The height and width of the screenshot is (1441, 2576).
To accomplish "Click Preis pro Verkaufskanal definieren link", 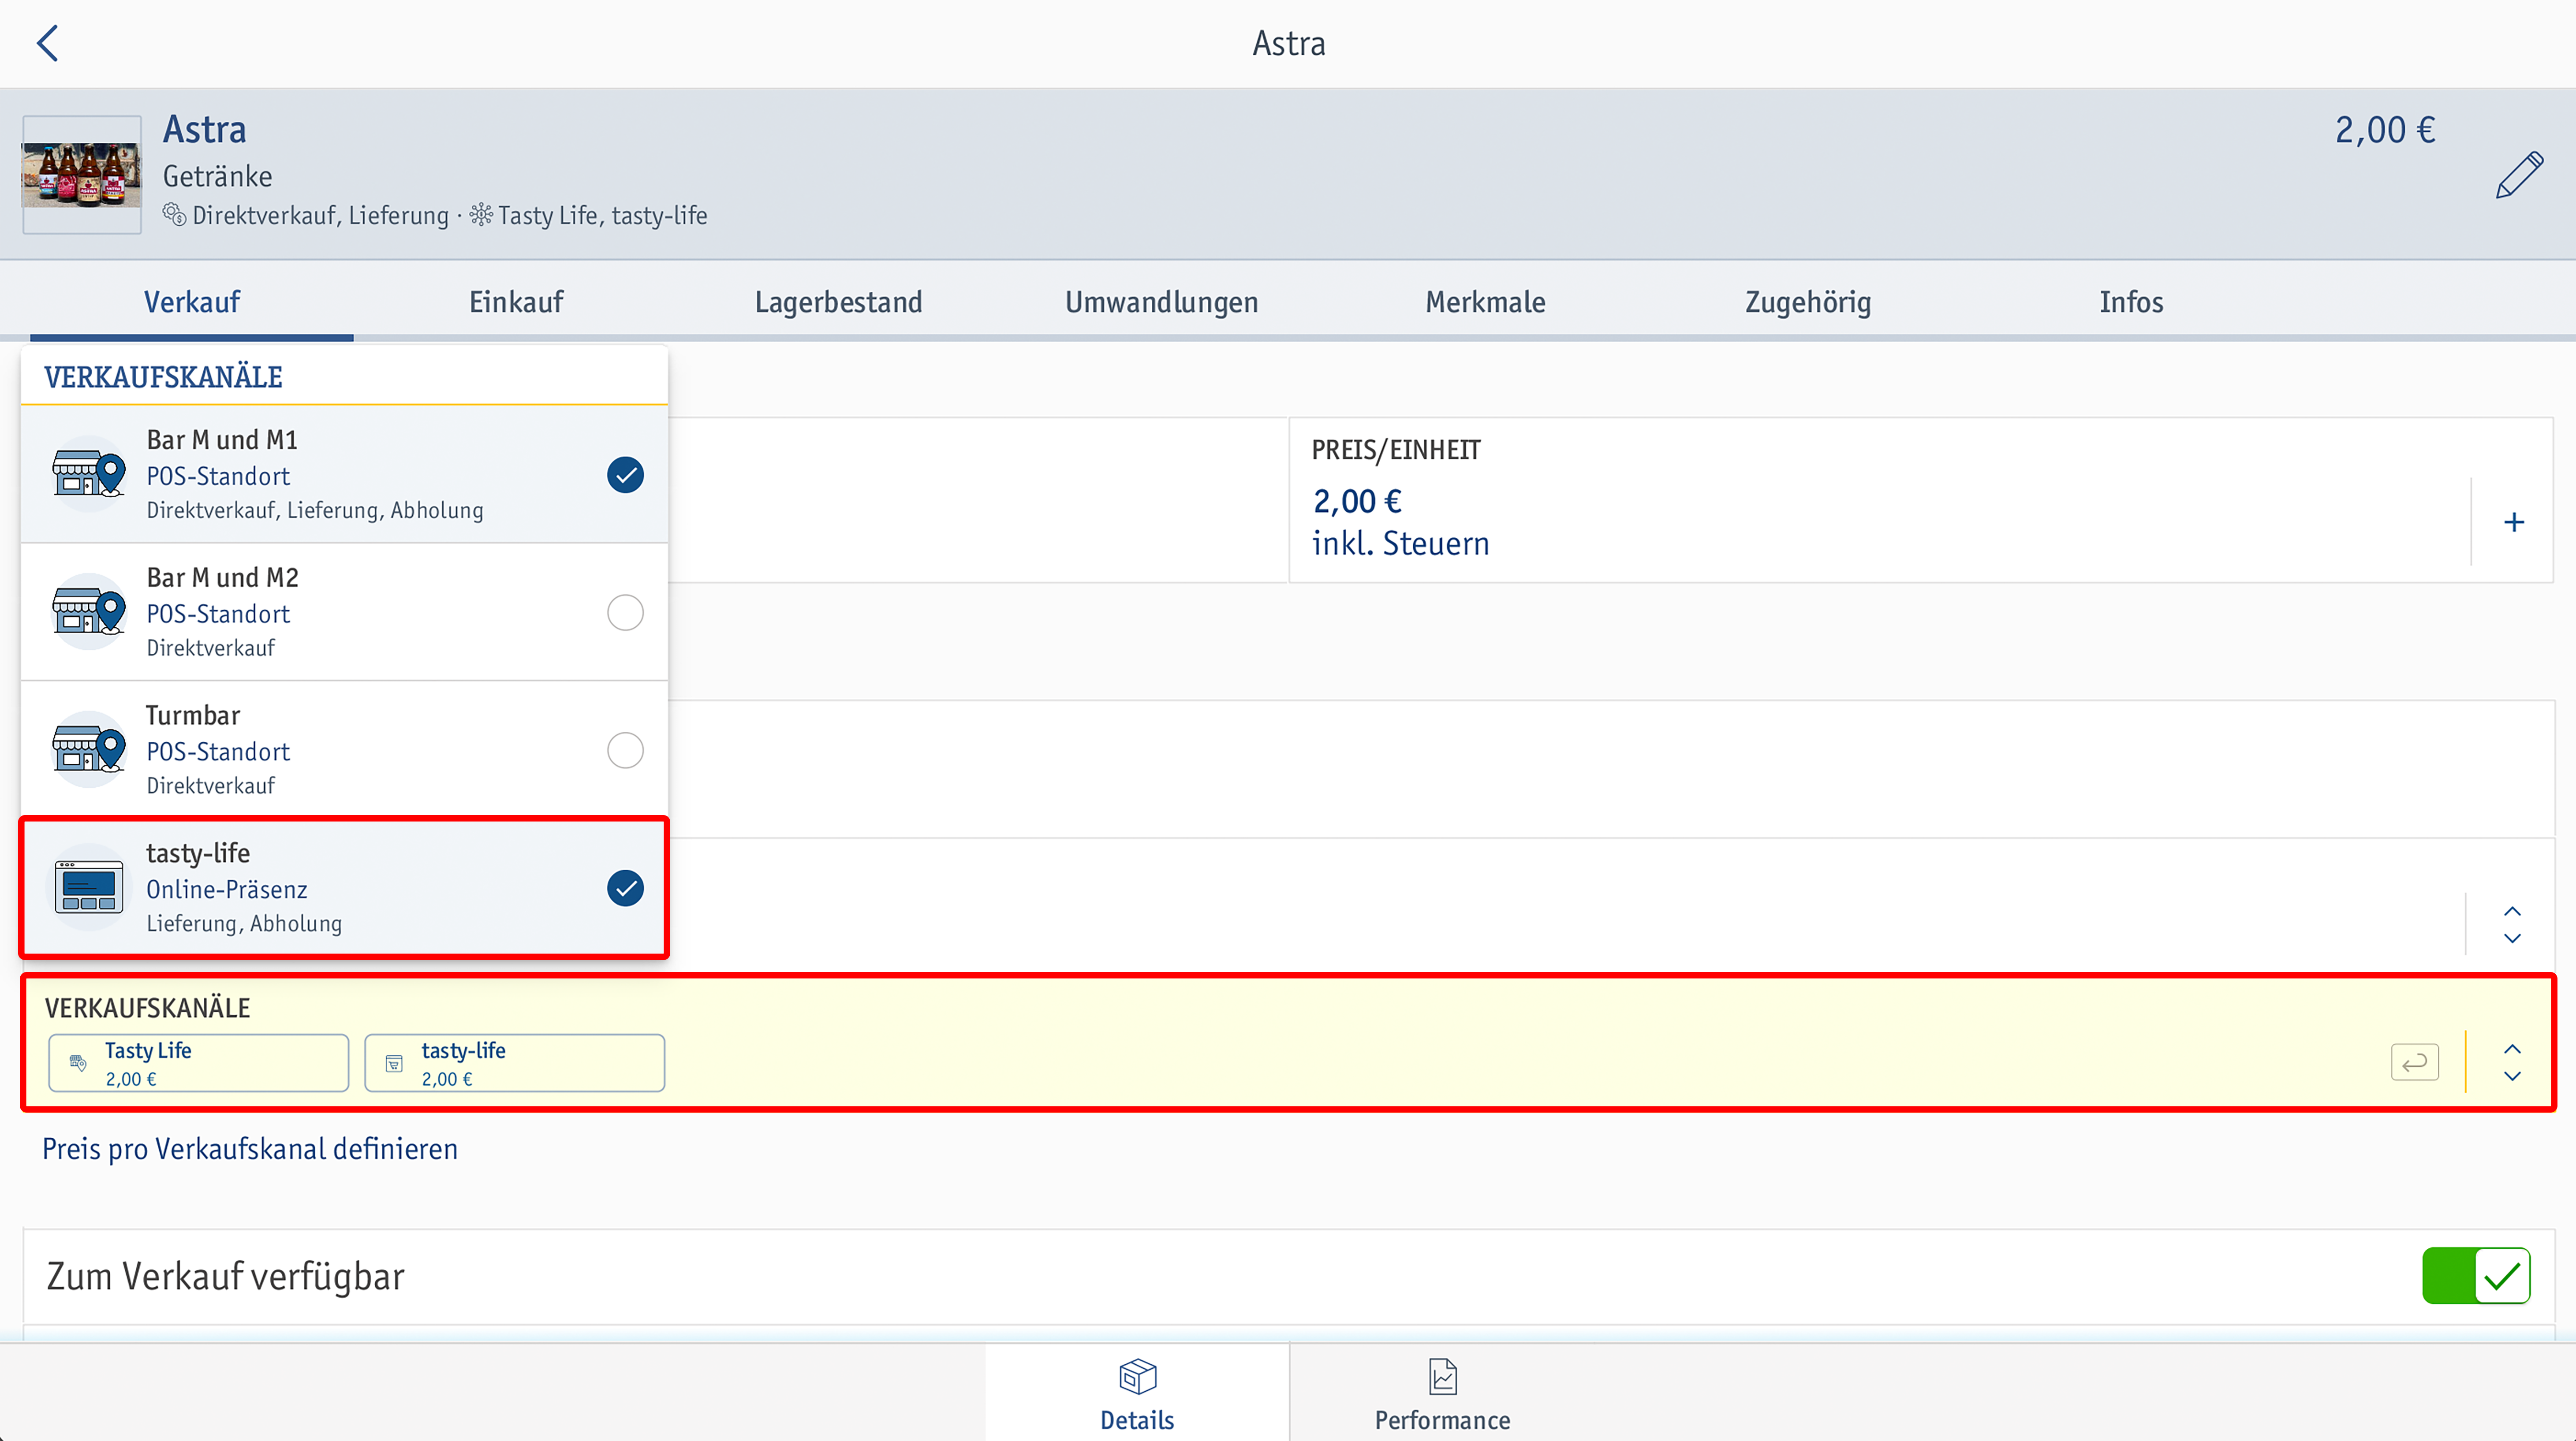I will (250, 1149).
